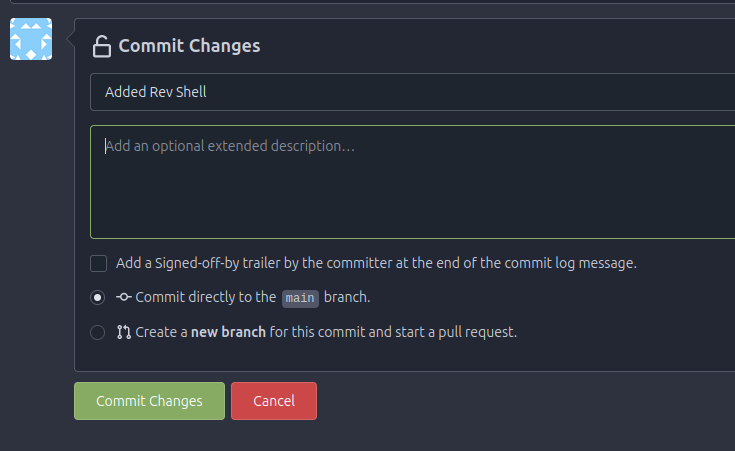Select the create a new branch radio button
735x451 pixels.
click(98, 332)
